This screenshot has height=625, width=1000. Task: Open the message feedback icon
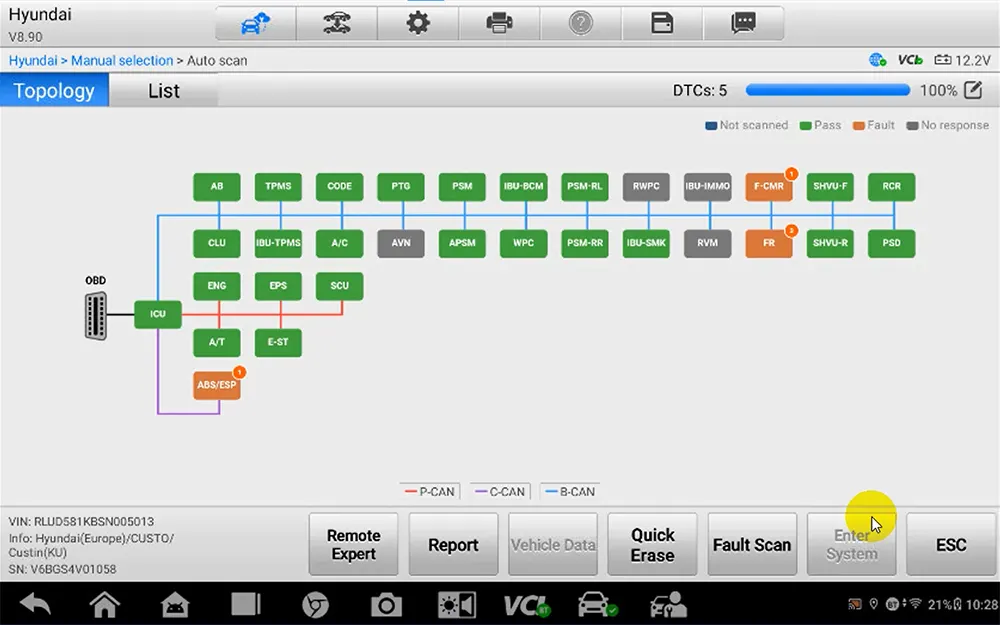tap(744, 24)
